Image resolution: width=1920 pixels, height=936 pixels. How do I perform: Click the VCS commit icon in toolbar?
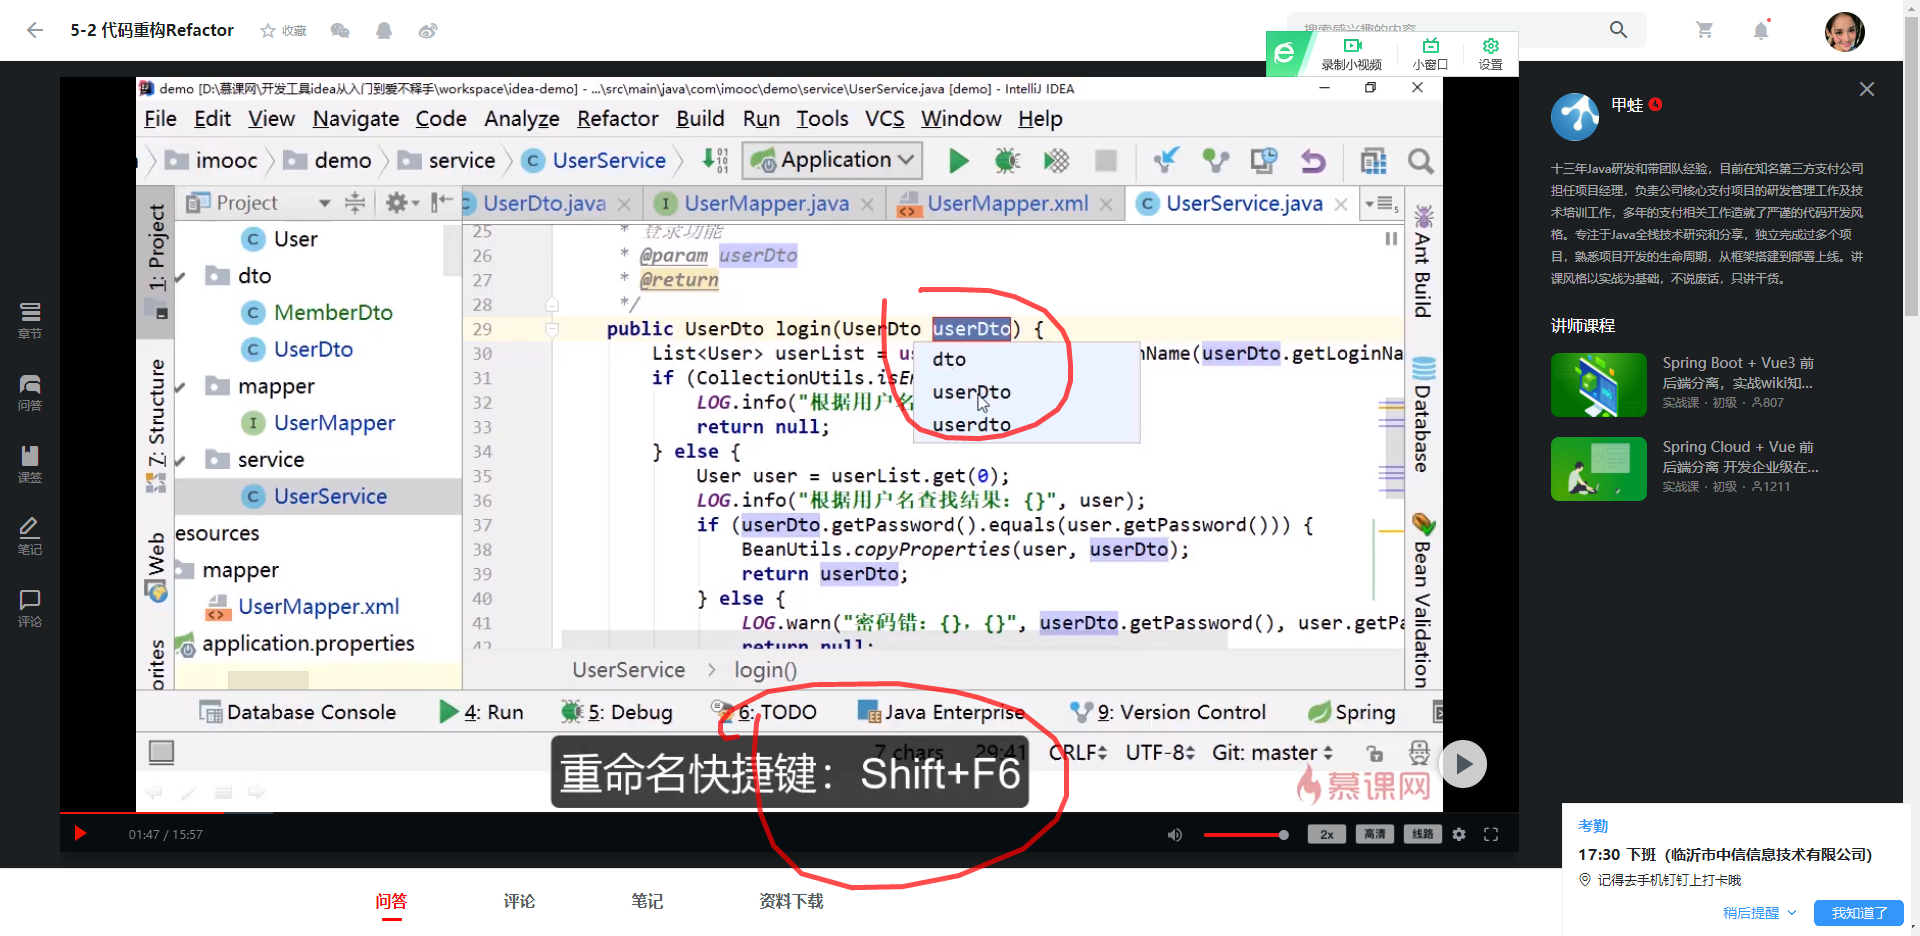(x=1215, y=160)
